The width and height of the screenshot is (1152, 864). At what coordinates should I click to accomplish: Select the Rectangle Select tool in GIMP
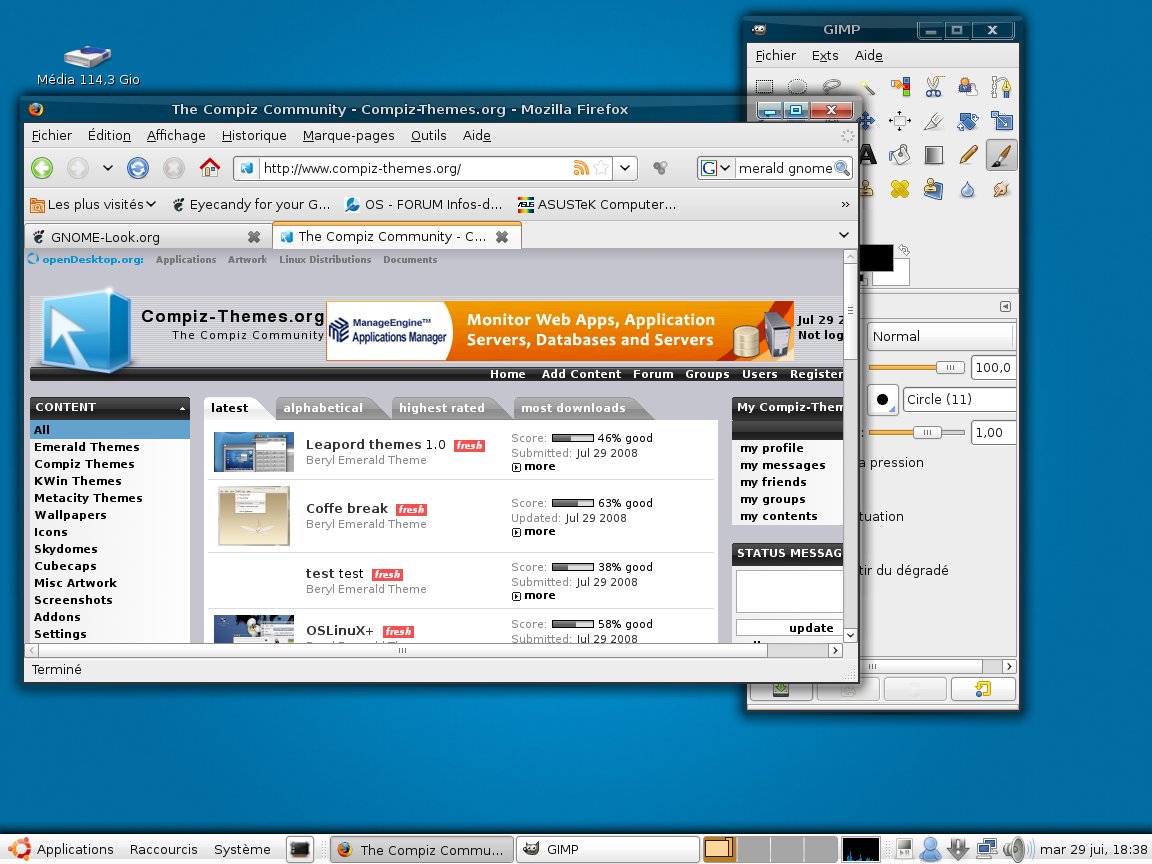coord(764,87)
